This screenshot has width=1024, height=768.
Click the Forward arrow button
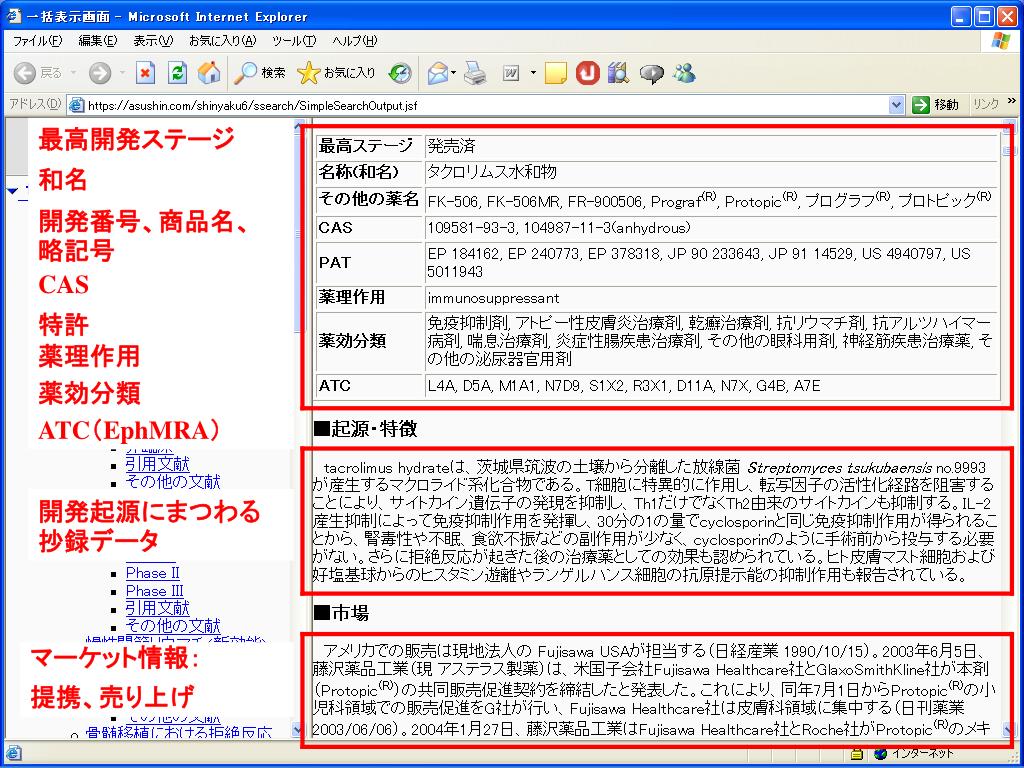click(x=99, y=73)
